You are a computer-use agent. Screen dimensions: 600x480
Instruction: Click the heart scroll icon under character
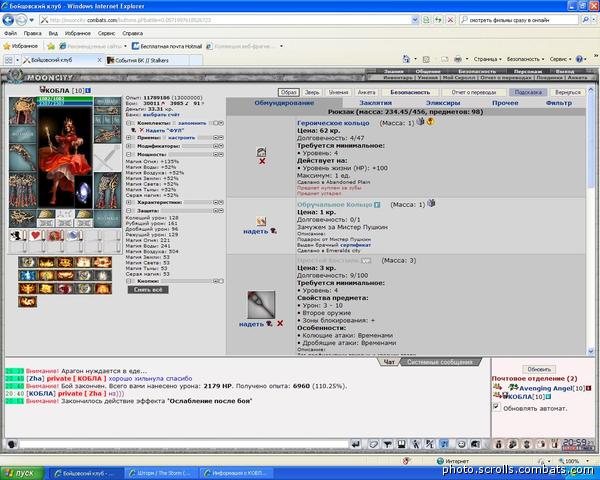[x=35, y=235]
